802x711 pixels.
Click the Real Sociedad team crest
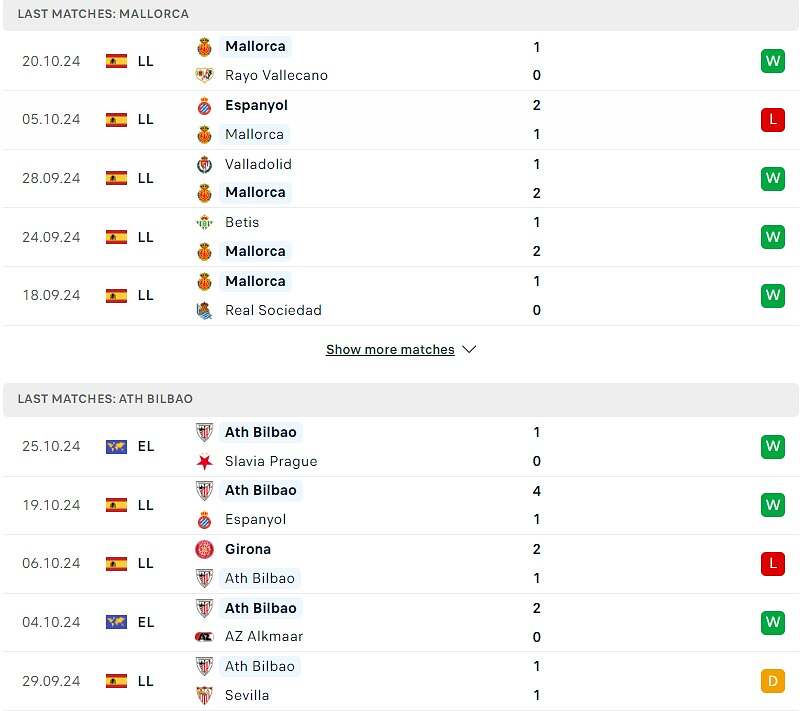tap(204, 310)
